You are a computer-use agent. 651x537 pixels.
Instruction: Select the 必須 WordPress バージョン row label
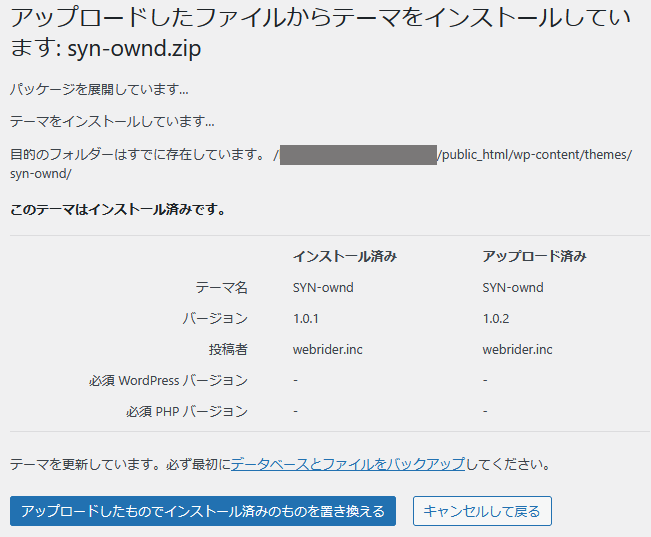(x=167, y=380)
